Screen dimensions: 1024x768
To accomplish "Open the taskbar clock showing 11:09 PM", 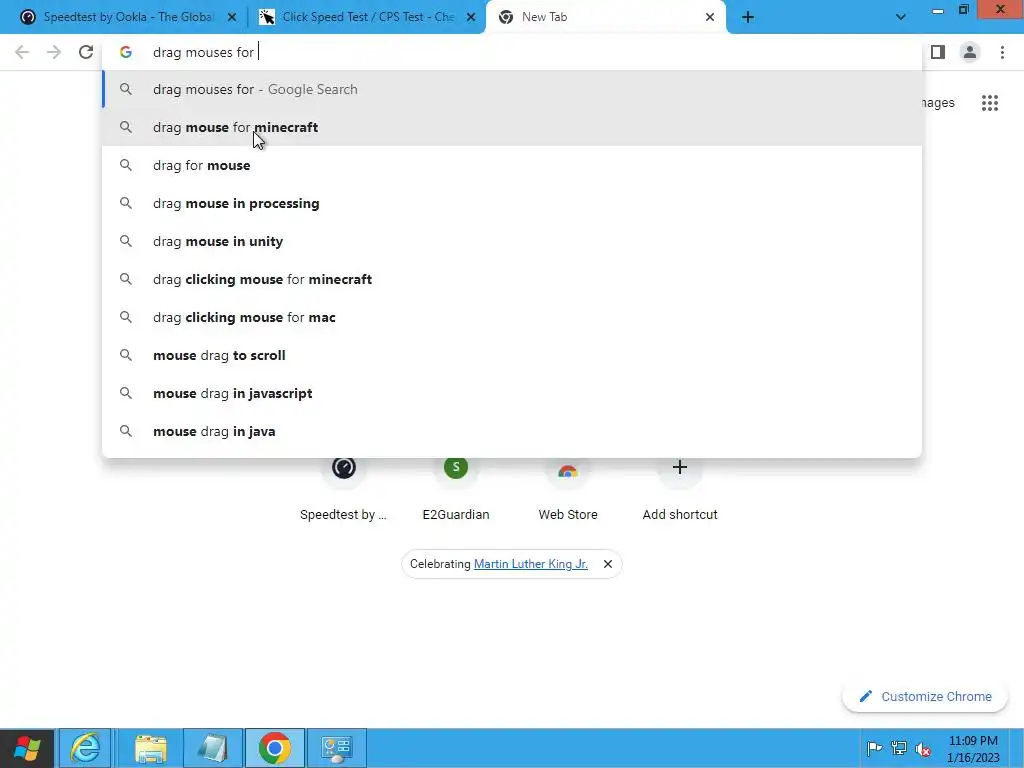I will pos(973,749).
